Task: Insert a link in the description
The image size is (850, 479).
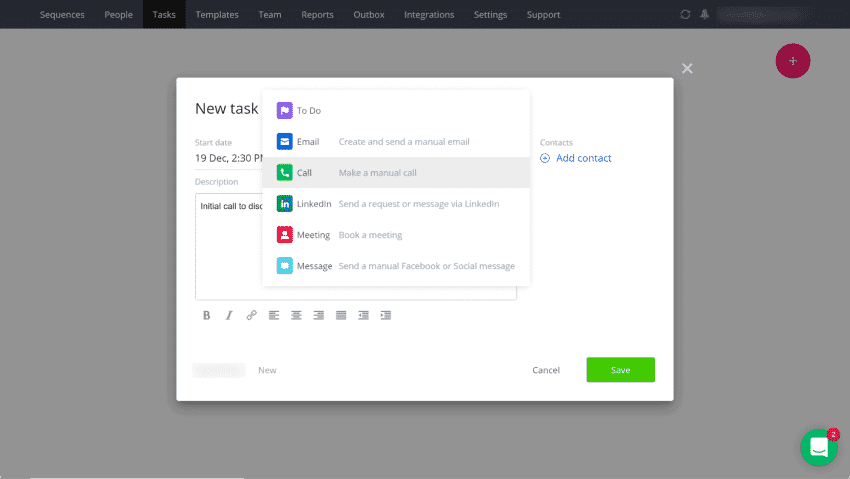Action: click(x=252, y=315)
